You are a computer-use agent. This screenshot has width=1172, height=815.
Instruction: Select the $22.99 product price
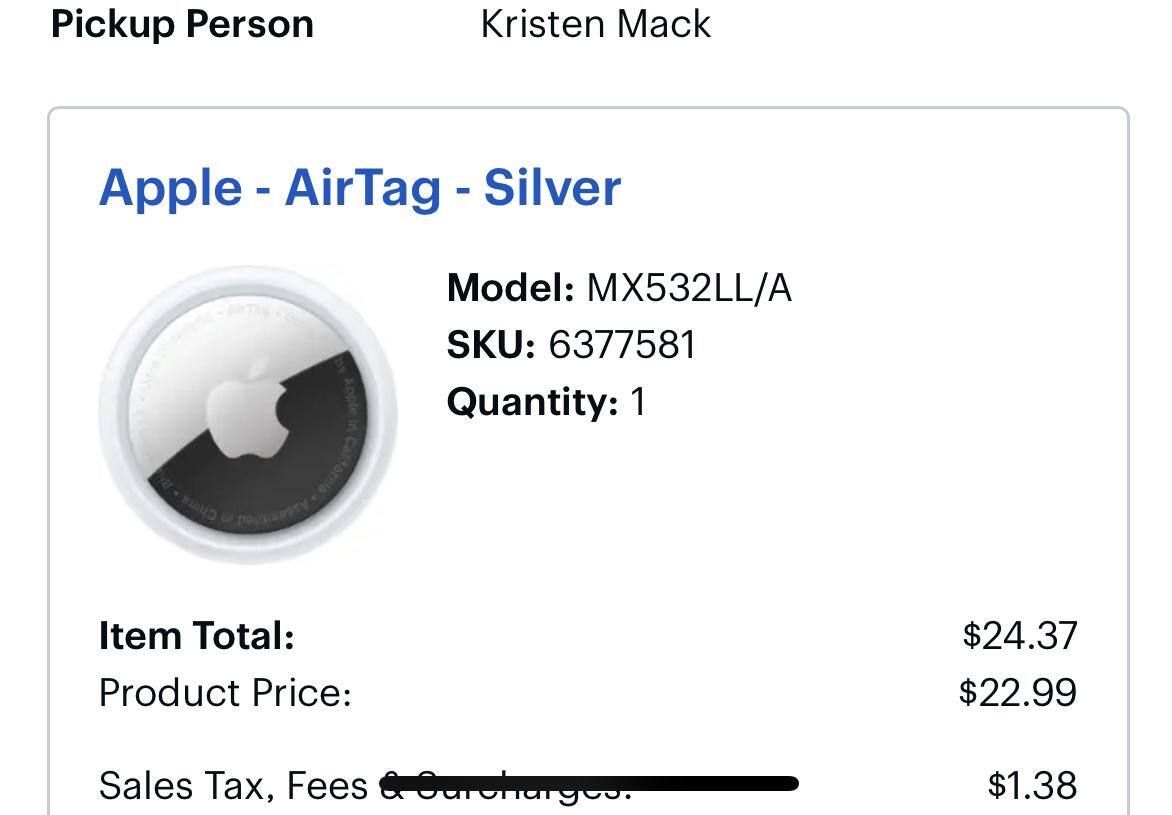pos(1018,692)
